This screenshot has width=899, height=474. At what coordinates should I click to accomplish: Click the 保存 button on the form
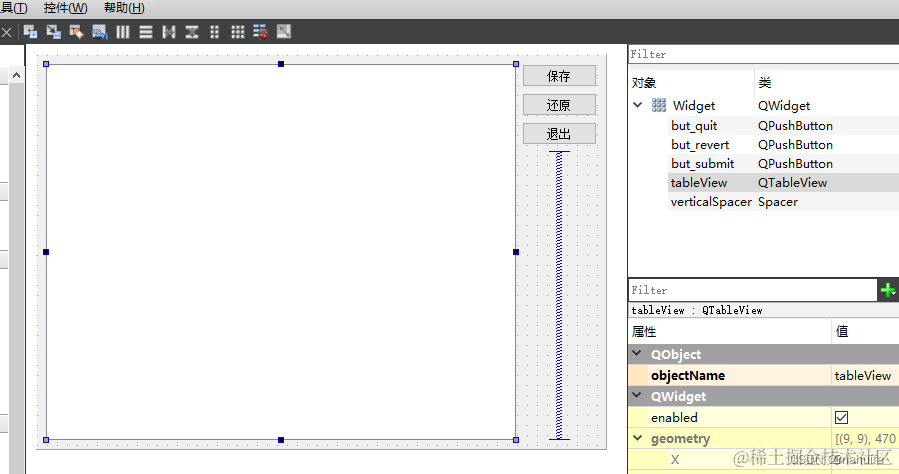[559, 76]
